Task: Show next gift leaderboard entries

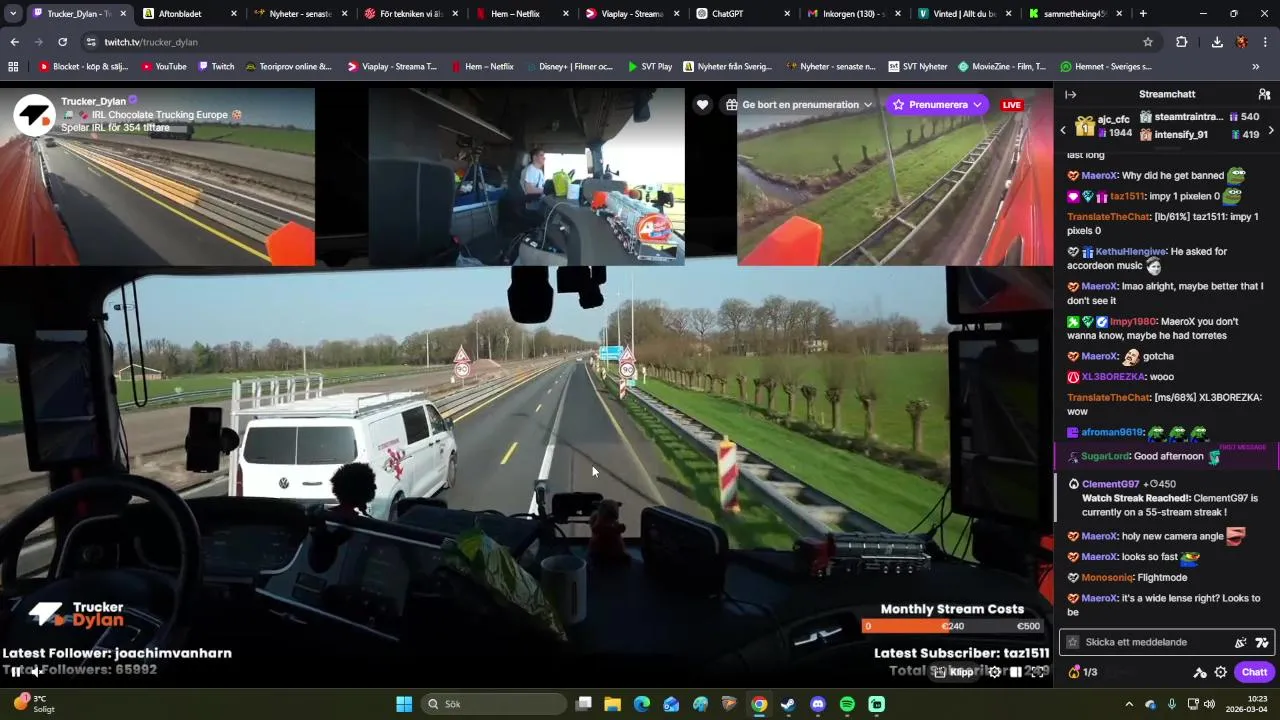Action: [x=1271, y=130]
